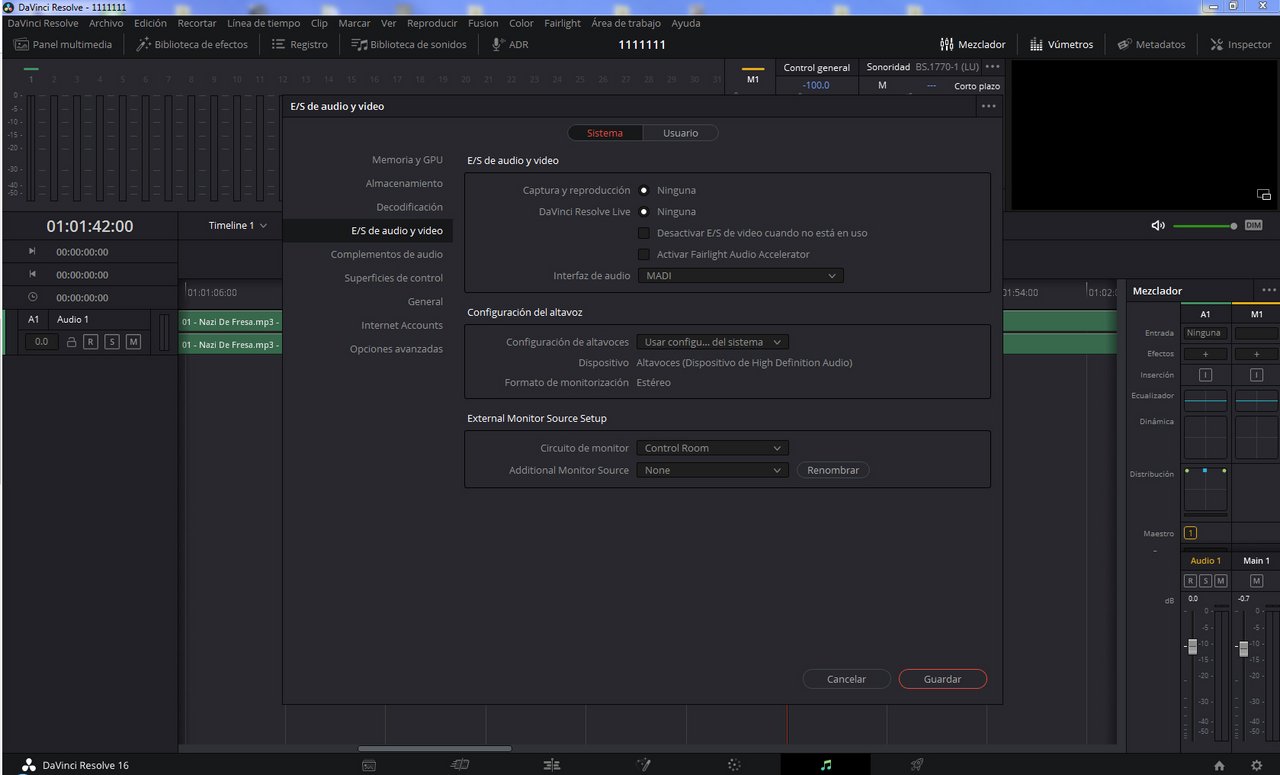Lock track A1 with the padlock icon
The image size is (1280, 775).
(x=71, y=342)
